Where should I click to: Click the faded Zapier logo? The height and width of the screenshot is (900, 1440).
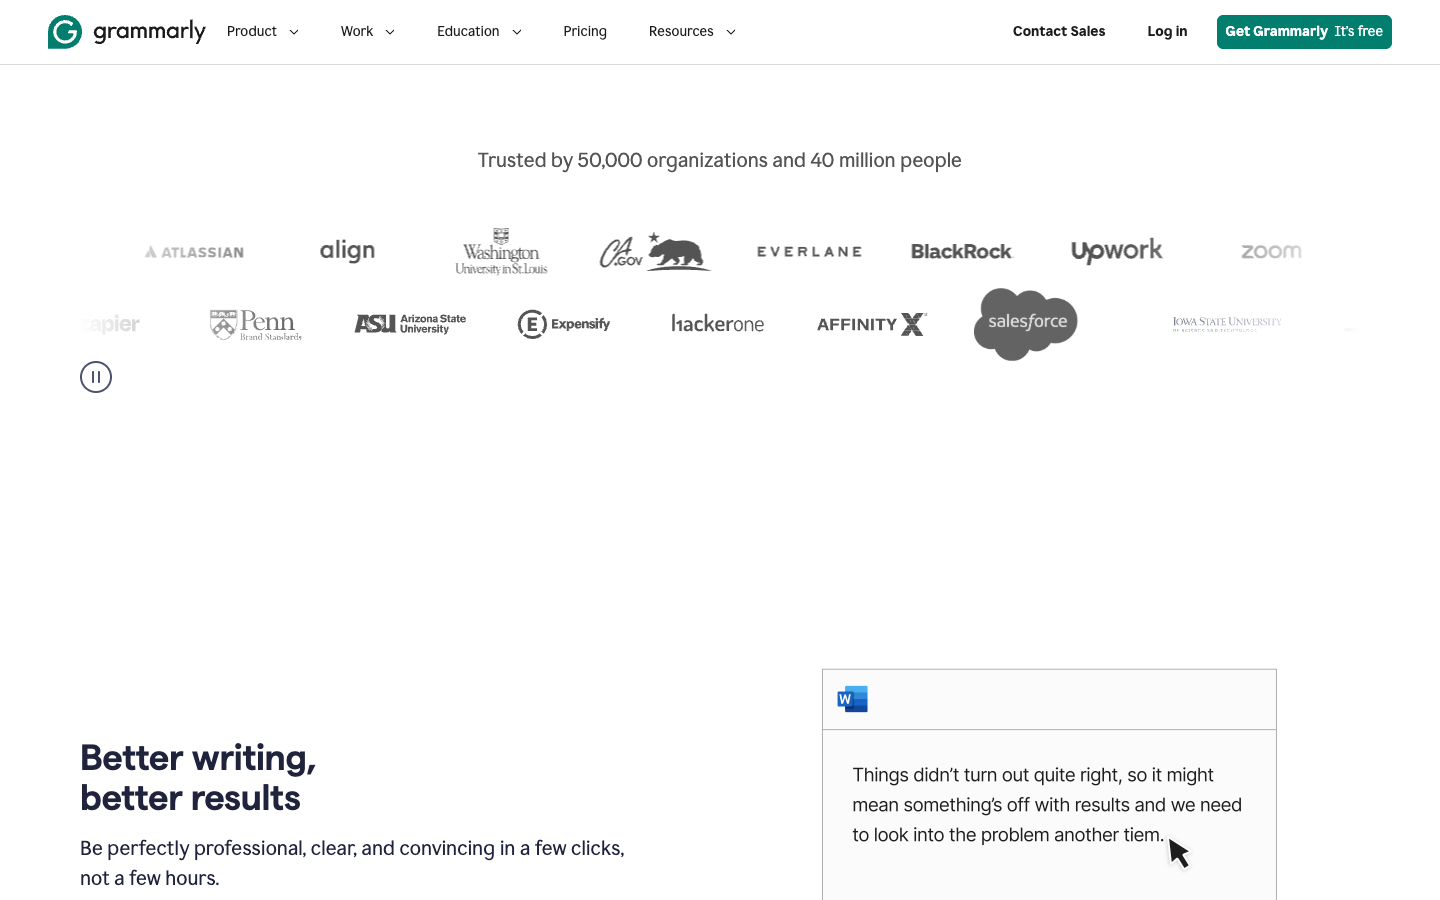(110, 324)
